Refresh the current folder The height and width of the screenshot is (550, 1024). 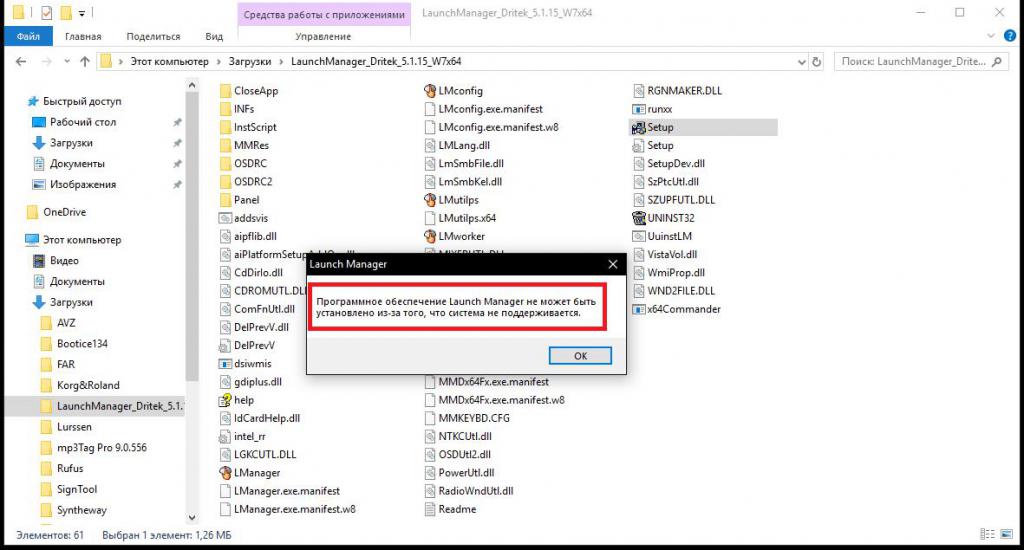816,62
